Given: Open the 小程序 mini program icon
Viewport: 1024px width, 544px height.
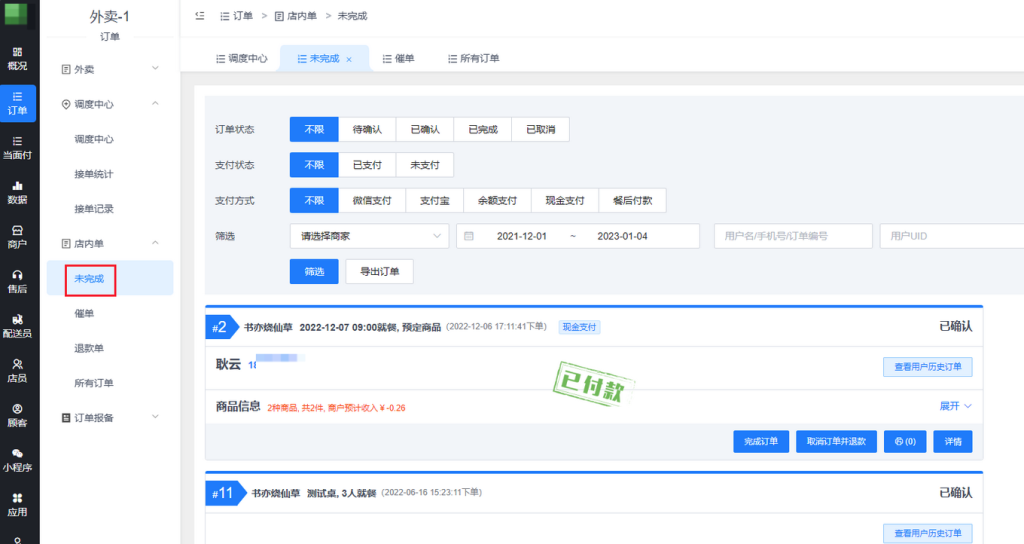Looking at the screenshot, I should (x=17, y=459).
